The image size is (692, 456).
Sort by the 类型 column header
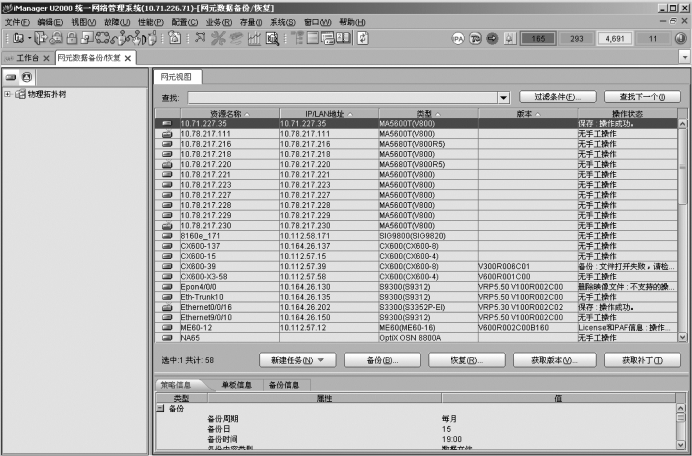coord(428,113)
